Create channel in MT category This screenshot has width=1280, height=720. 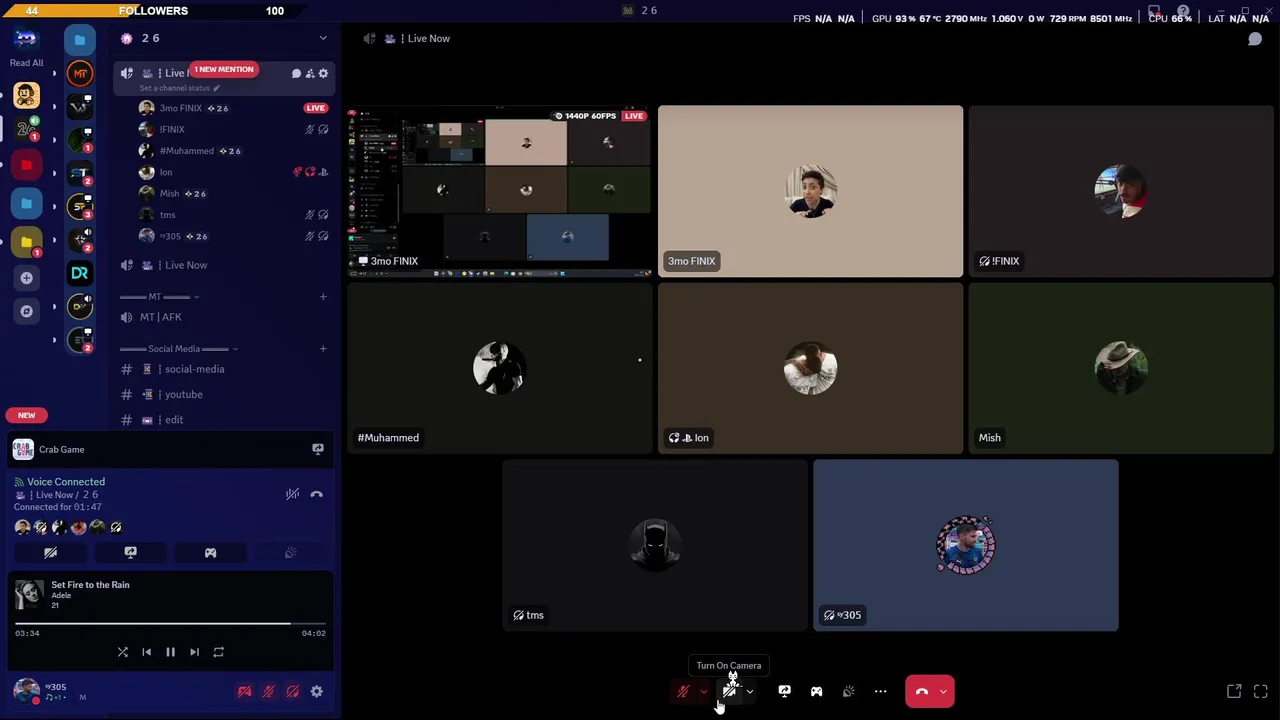[322, 297]
